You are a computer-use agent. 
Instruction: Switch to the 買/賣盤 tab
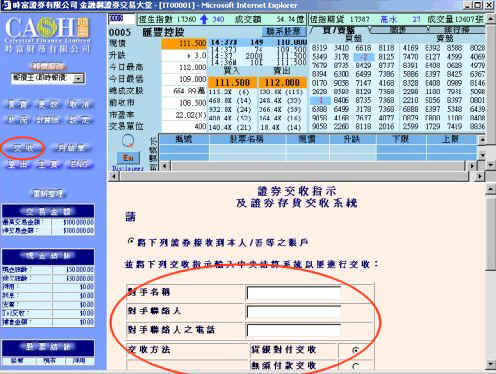pos(338,31)
